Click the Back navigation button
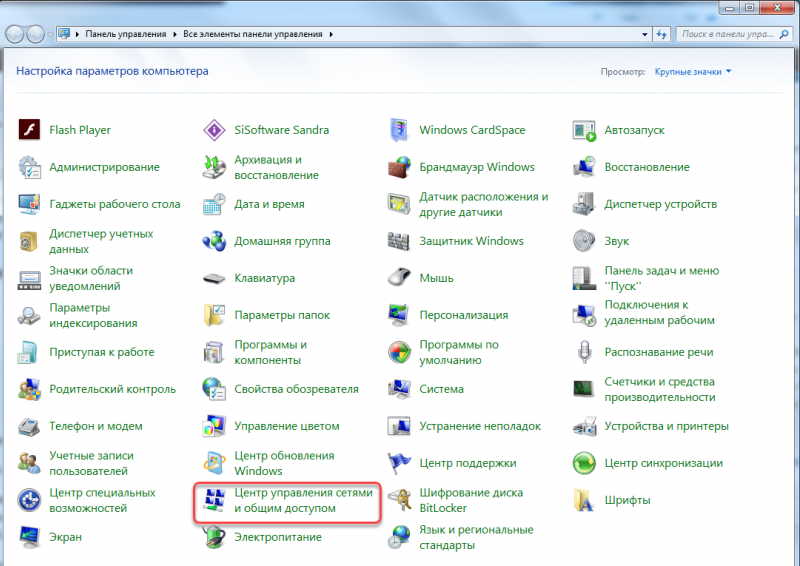This screenshot has width=800, height=566. [14, 34]
